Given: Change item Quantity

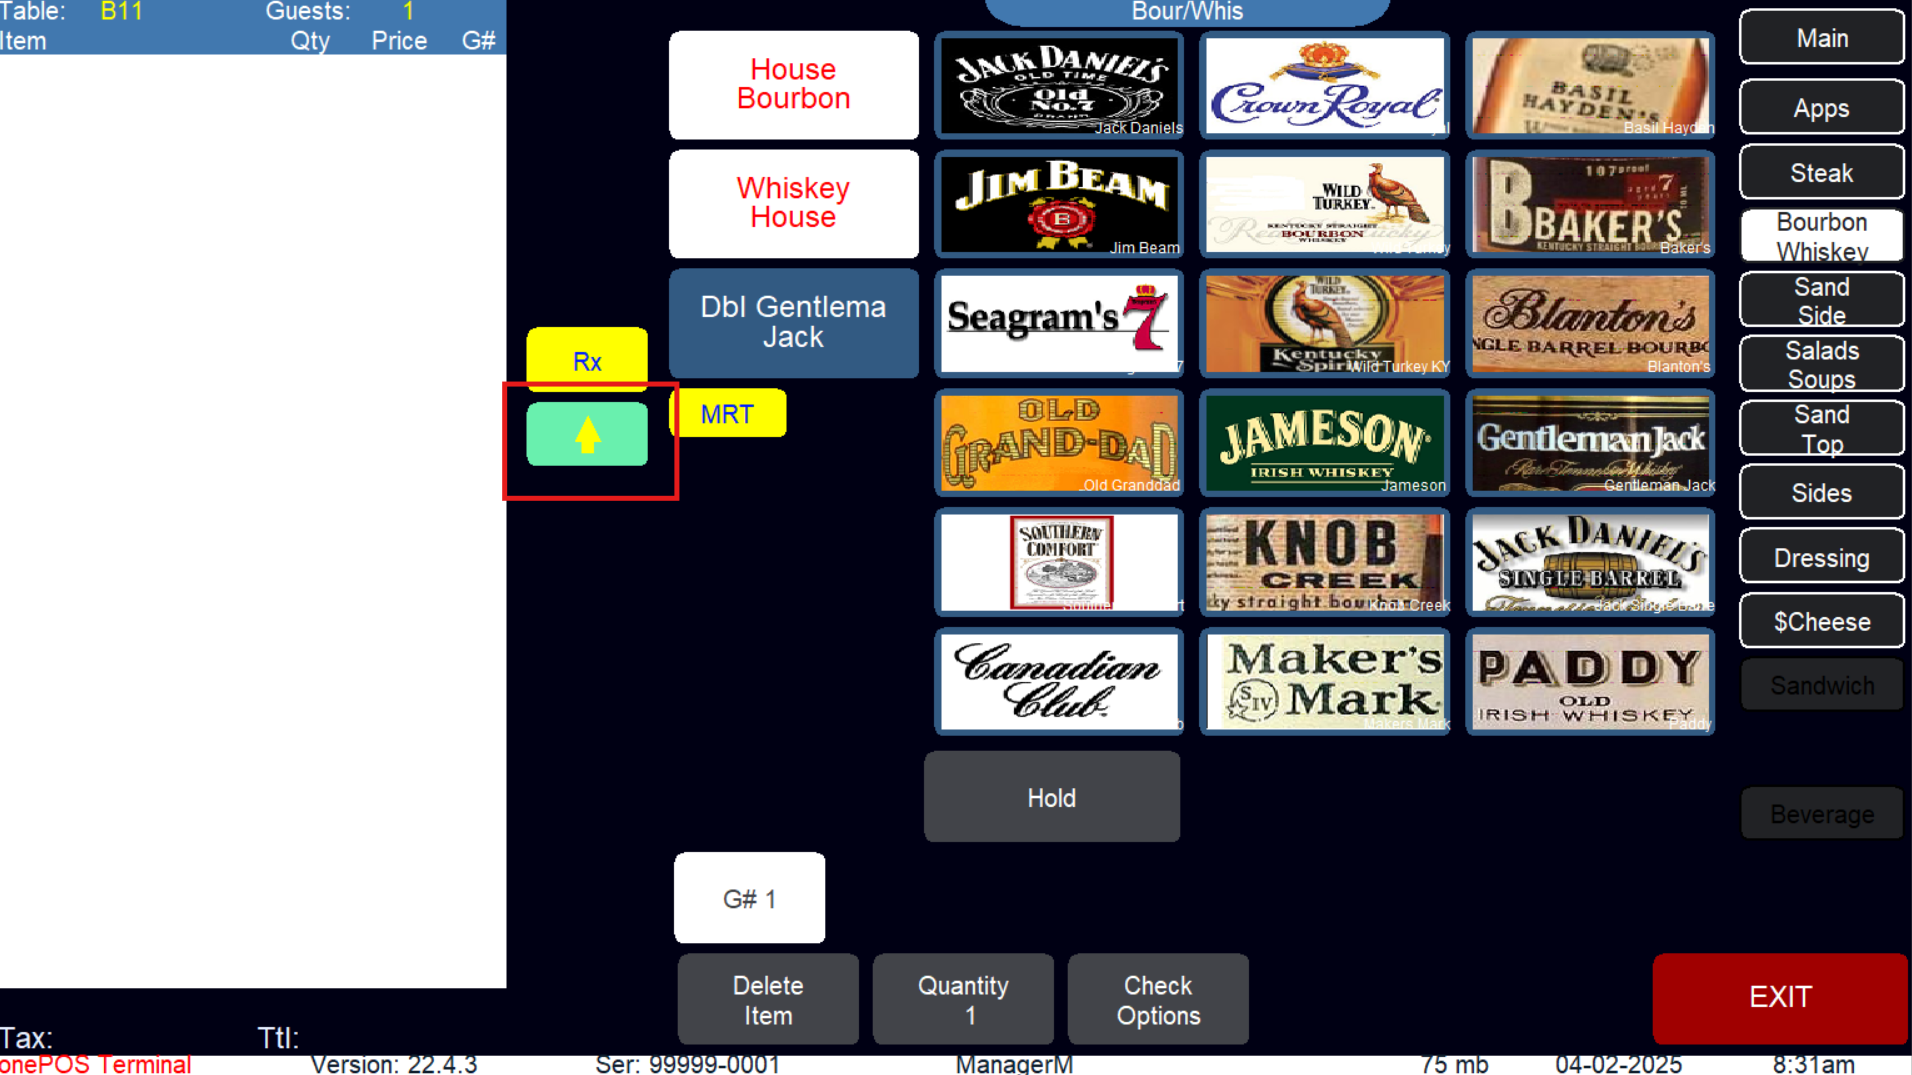Looking at the screenshot, I should (x=963, y=1000).
